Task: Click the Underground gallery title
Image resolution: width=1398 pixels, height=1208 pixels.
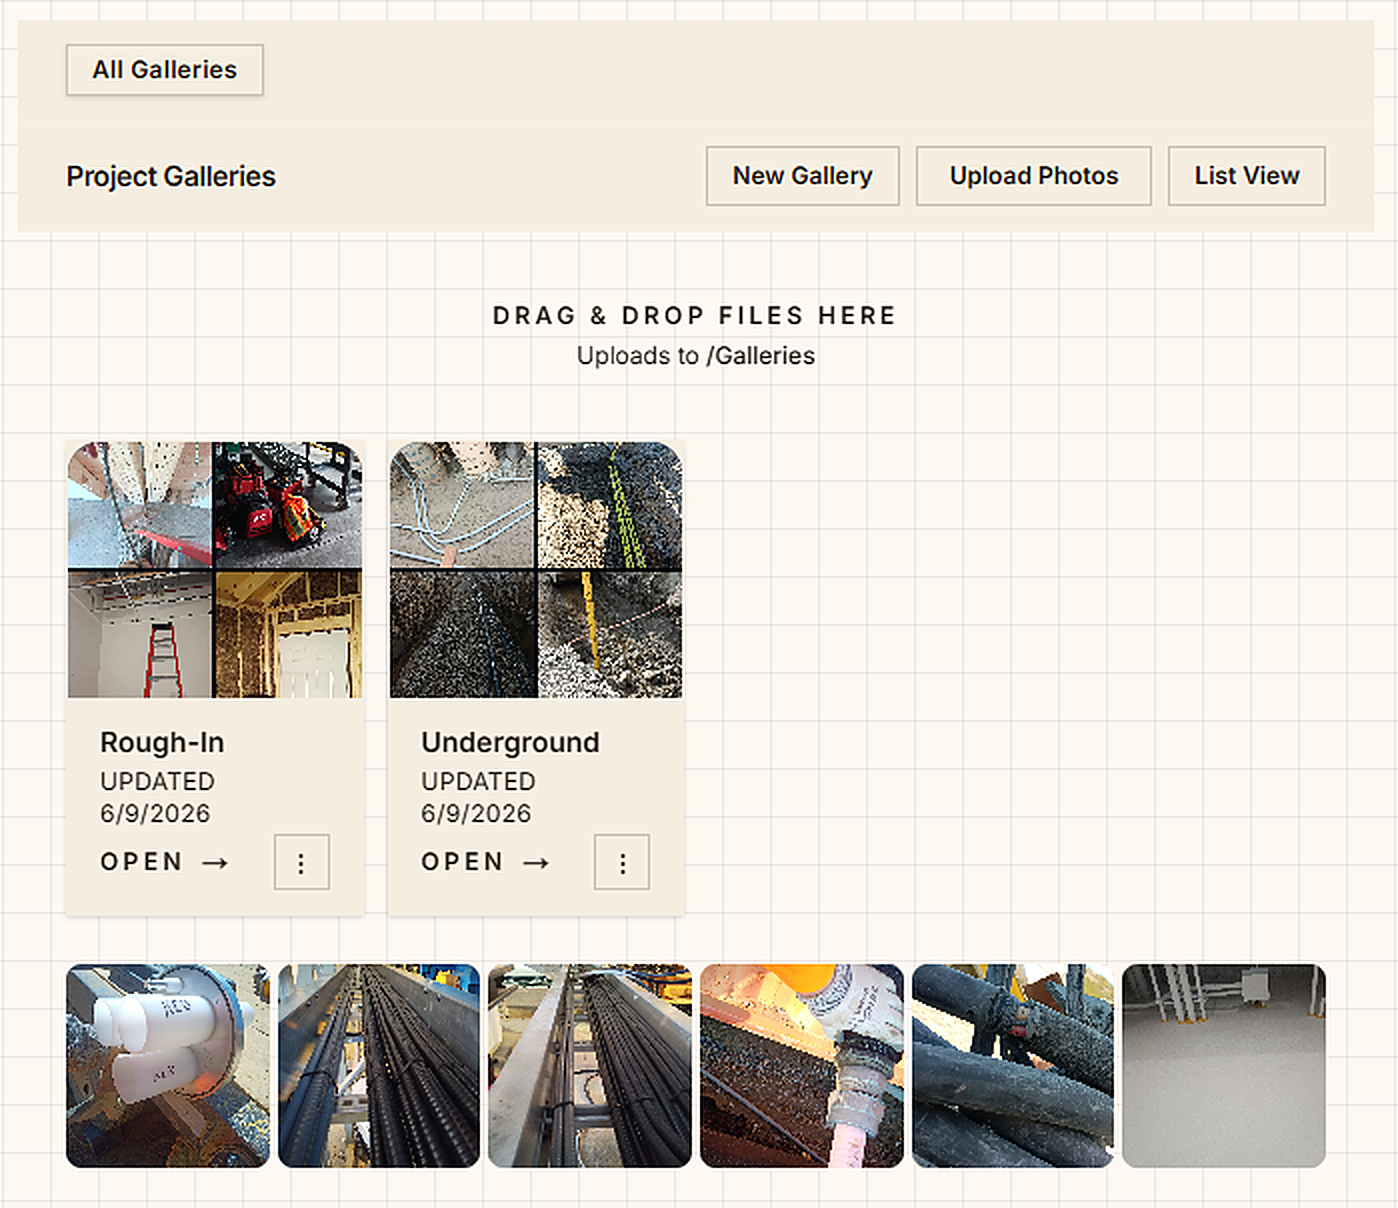Action: coord(510,742)
